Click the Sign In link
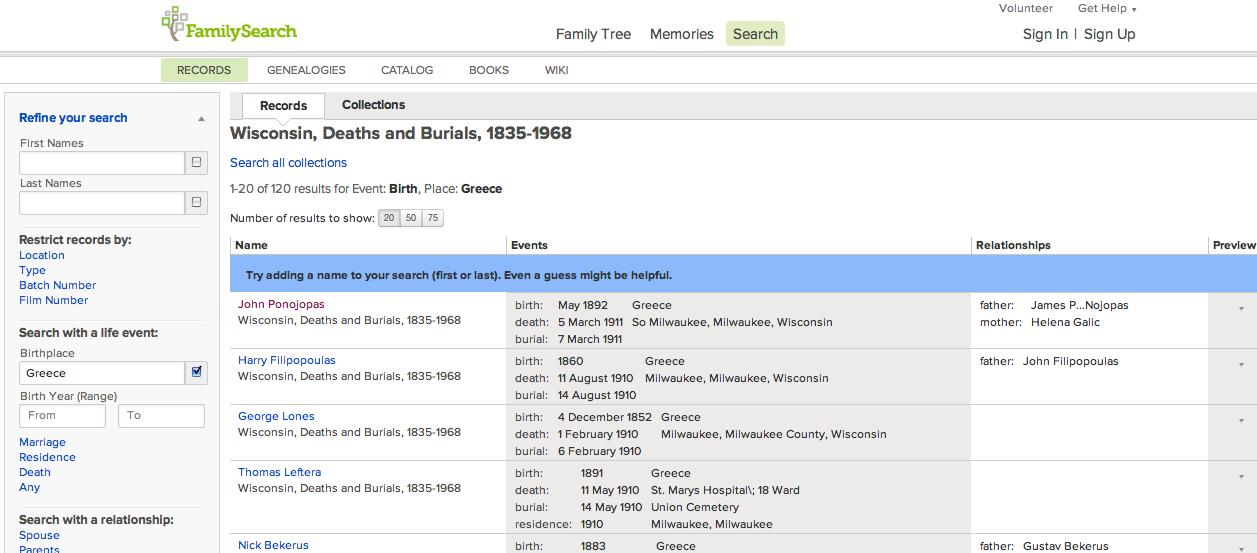 1045,34
